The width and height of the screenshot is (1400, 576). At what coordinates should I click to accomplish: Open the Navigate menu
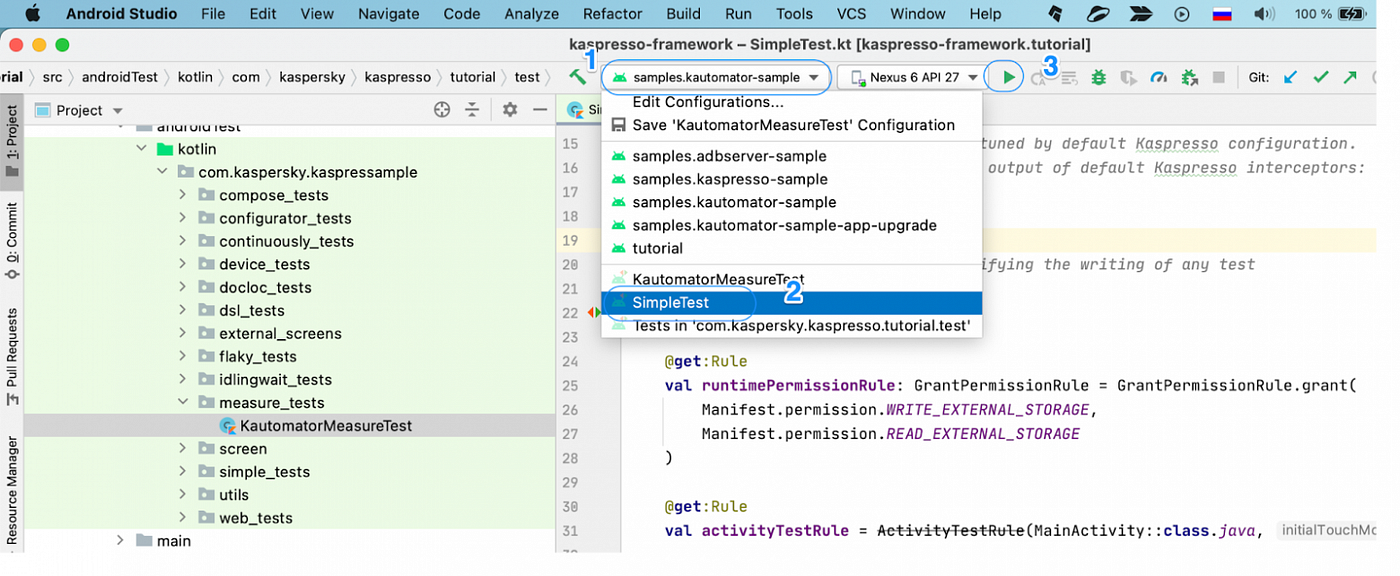pyautogui.click(x=389, y=14)
